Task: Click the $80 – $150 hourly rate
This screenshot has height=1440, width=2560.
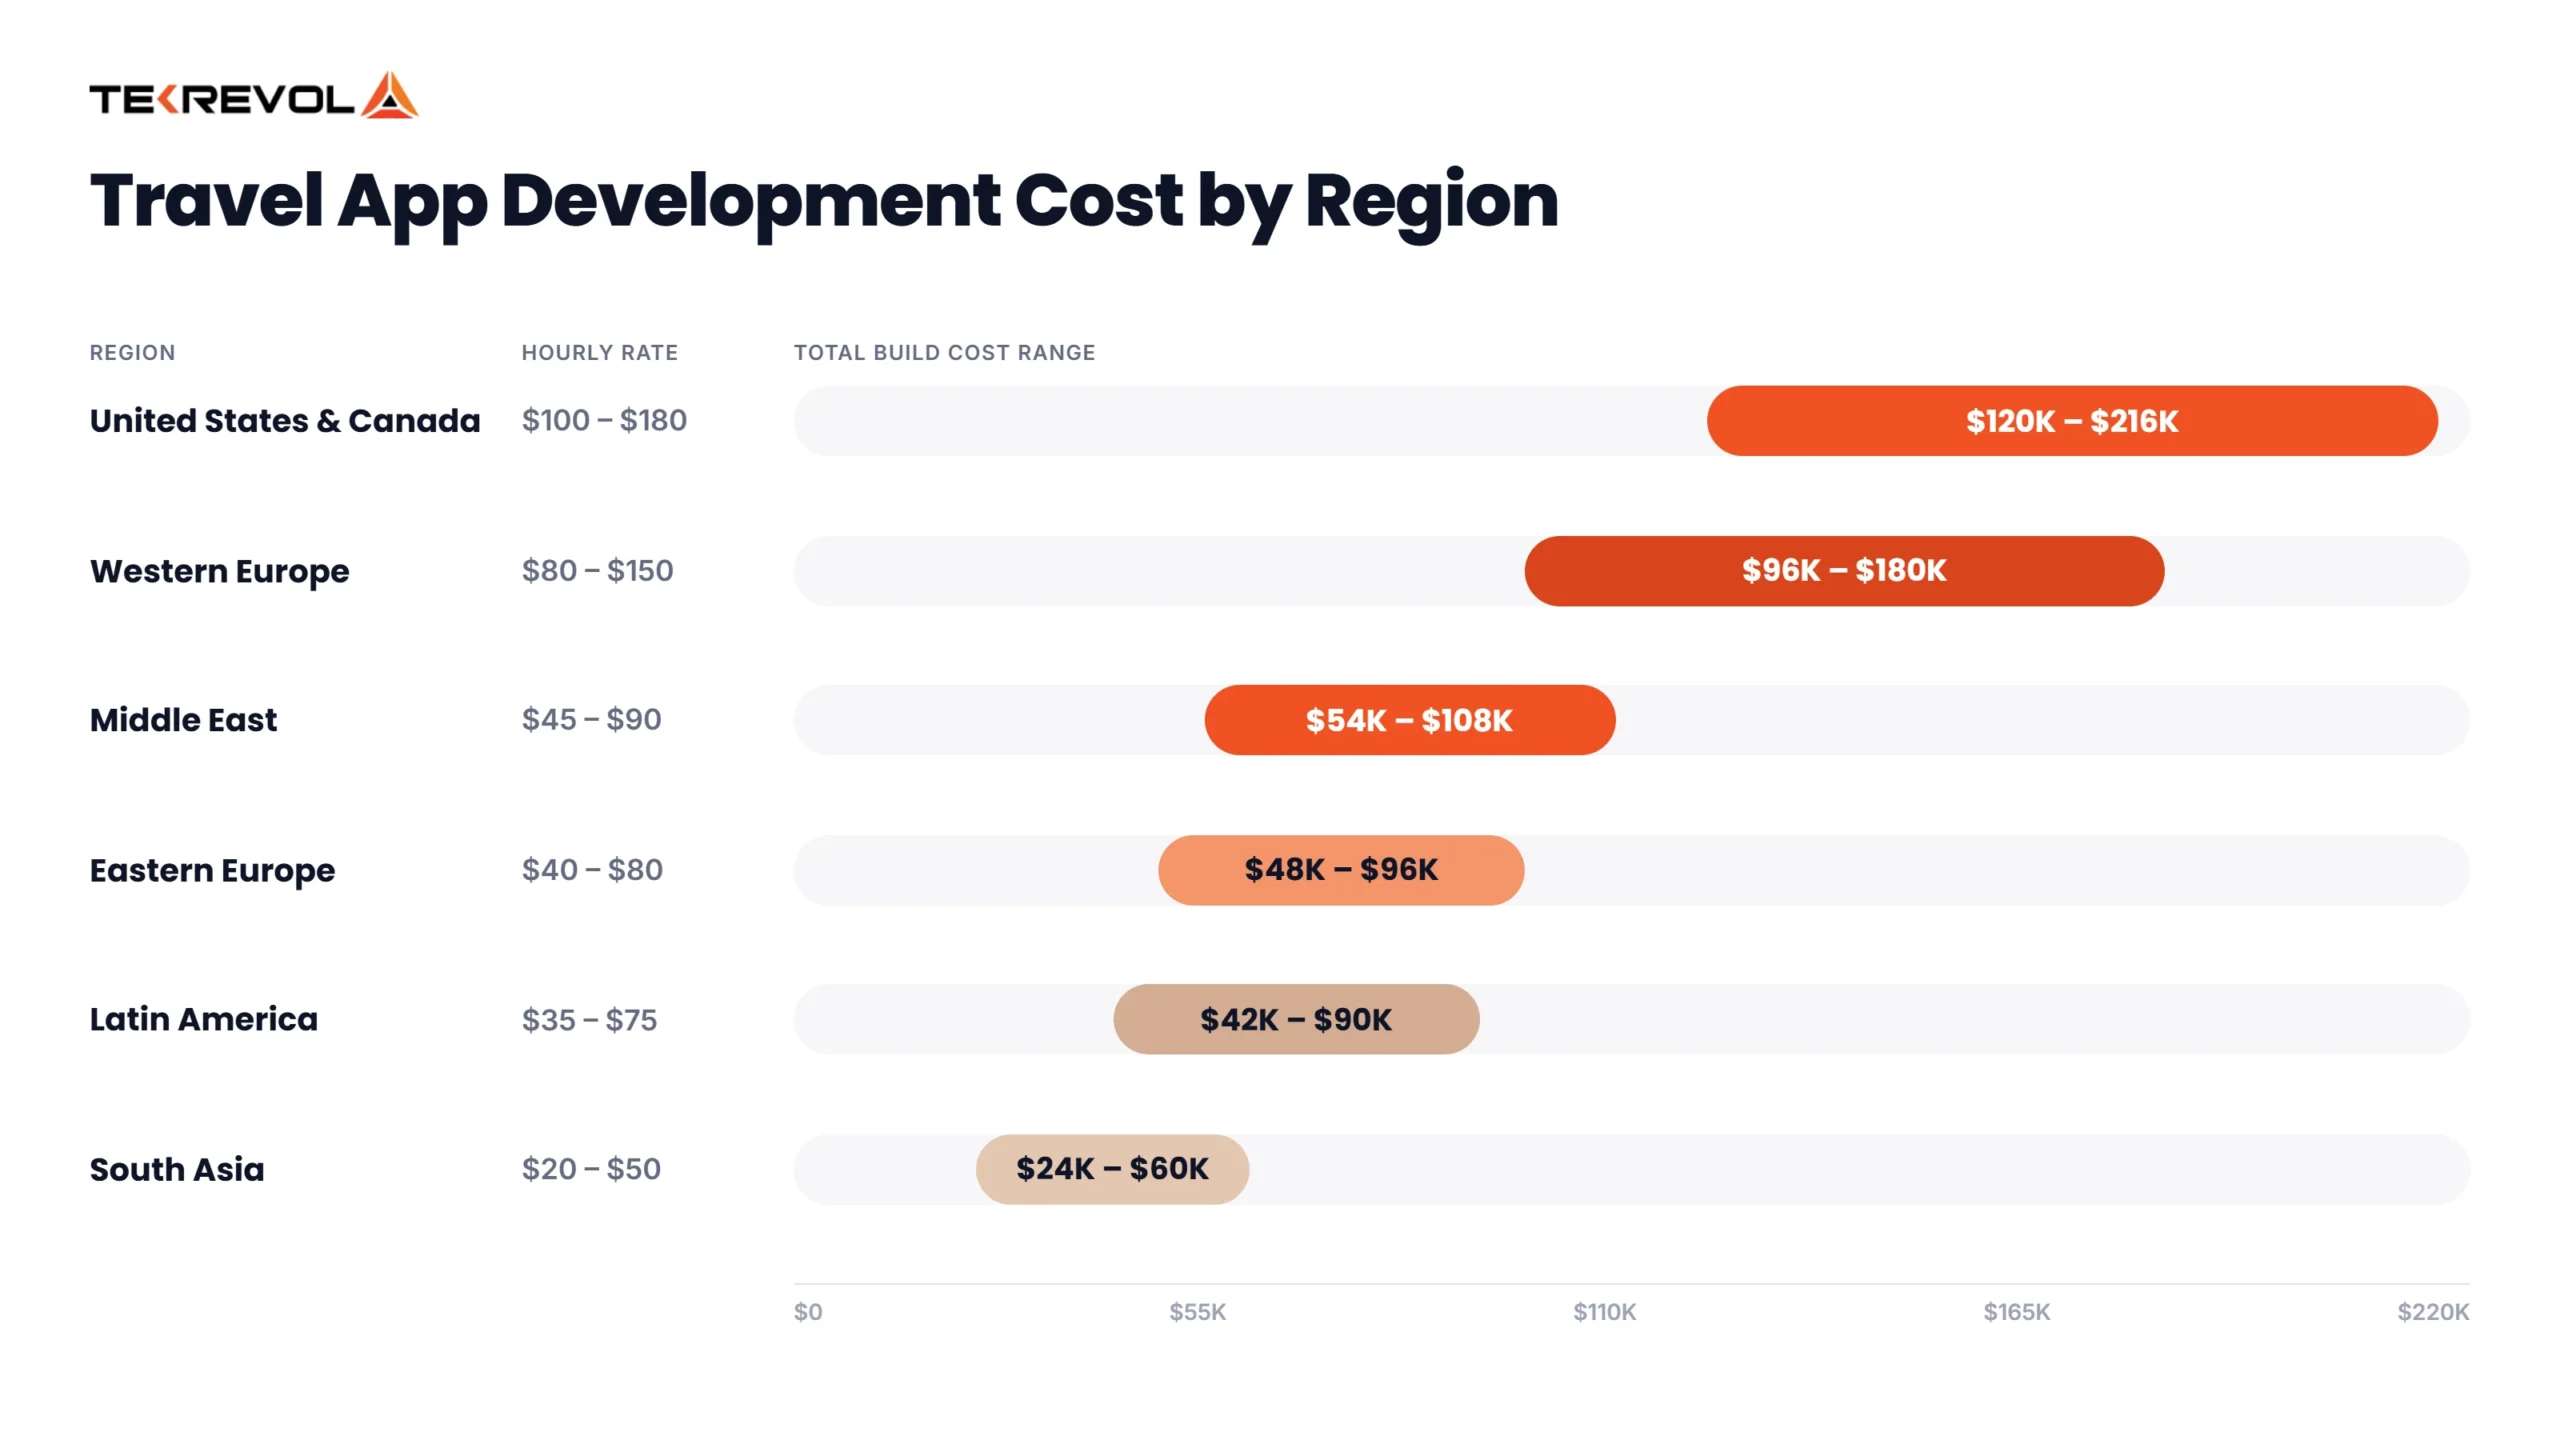Action: tap(597, 570)
